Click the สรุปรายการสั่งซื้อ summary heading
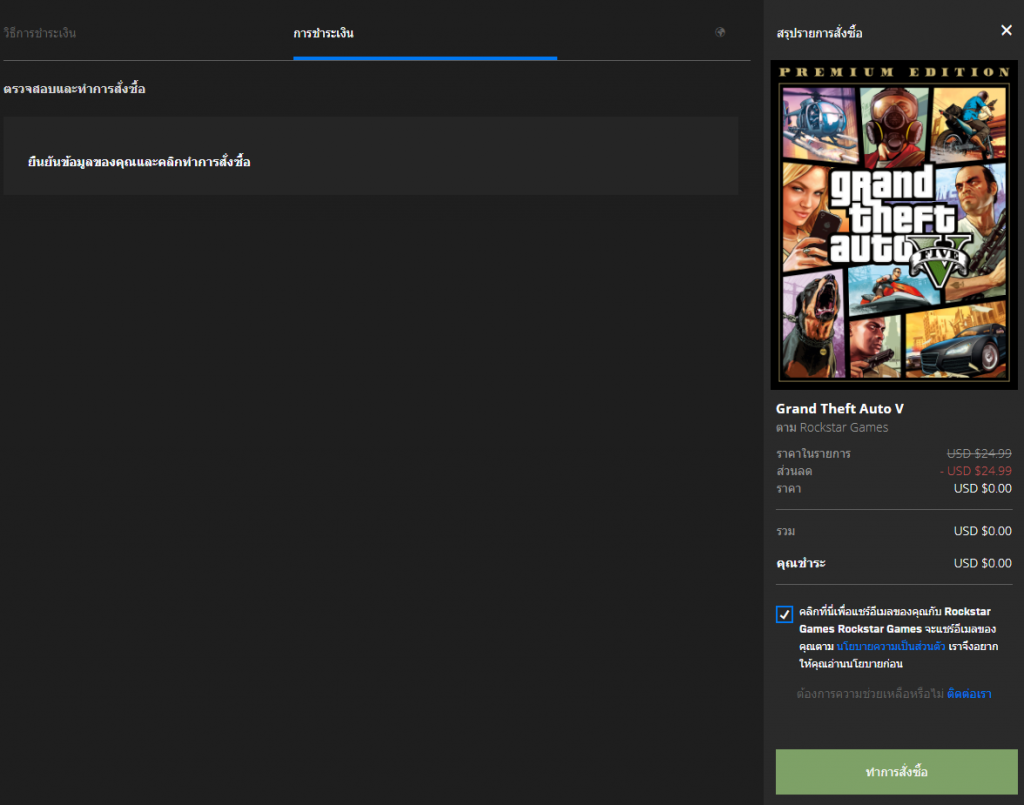Viewport: 1024px width, 805px height. click(819, 33)
